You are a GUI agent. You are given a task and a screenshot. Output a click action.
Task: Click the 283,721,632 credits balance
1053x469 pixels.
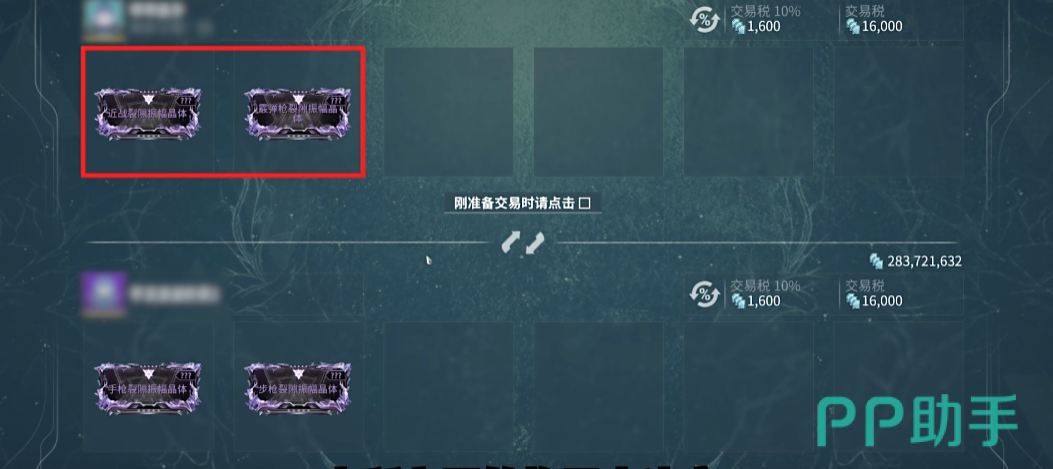925,261
